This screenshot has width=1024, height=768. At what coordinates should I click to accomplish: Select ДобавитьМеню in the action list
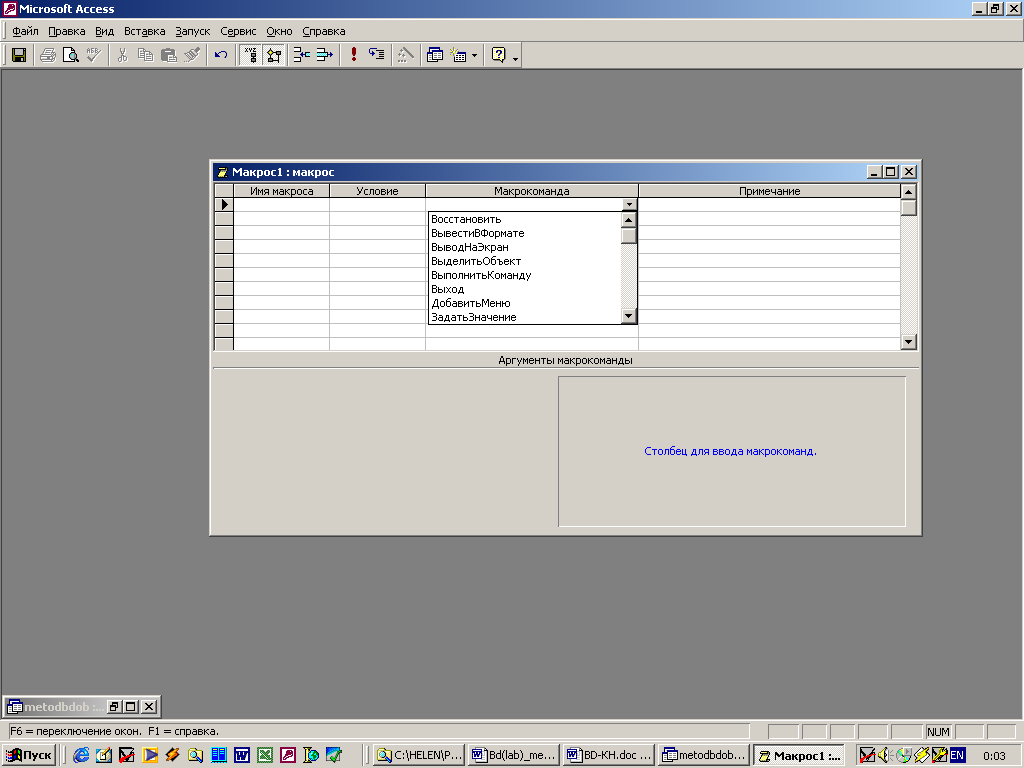[x=524, y=303]
